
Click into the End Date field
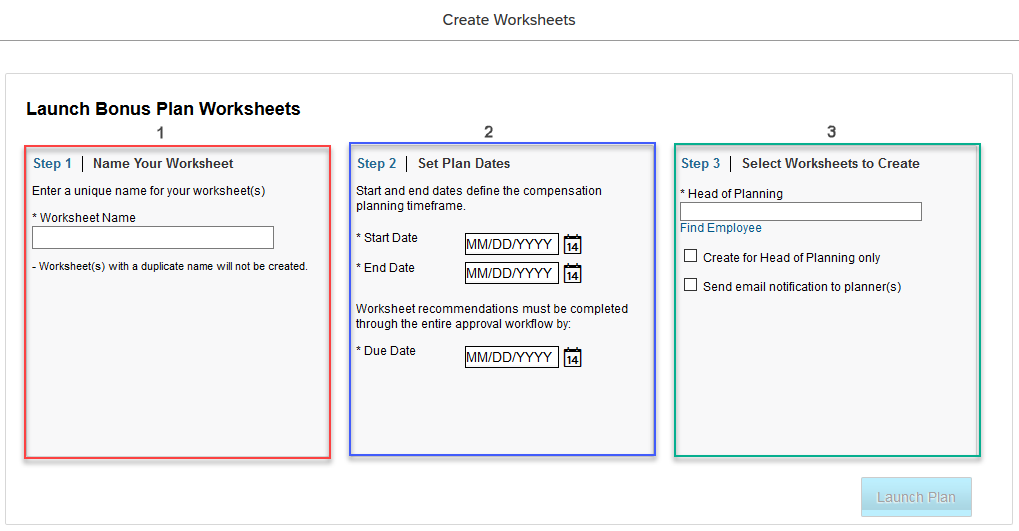coord(511,273)
